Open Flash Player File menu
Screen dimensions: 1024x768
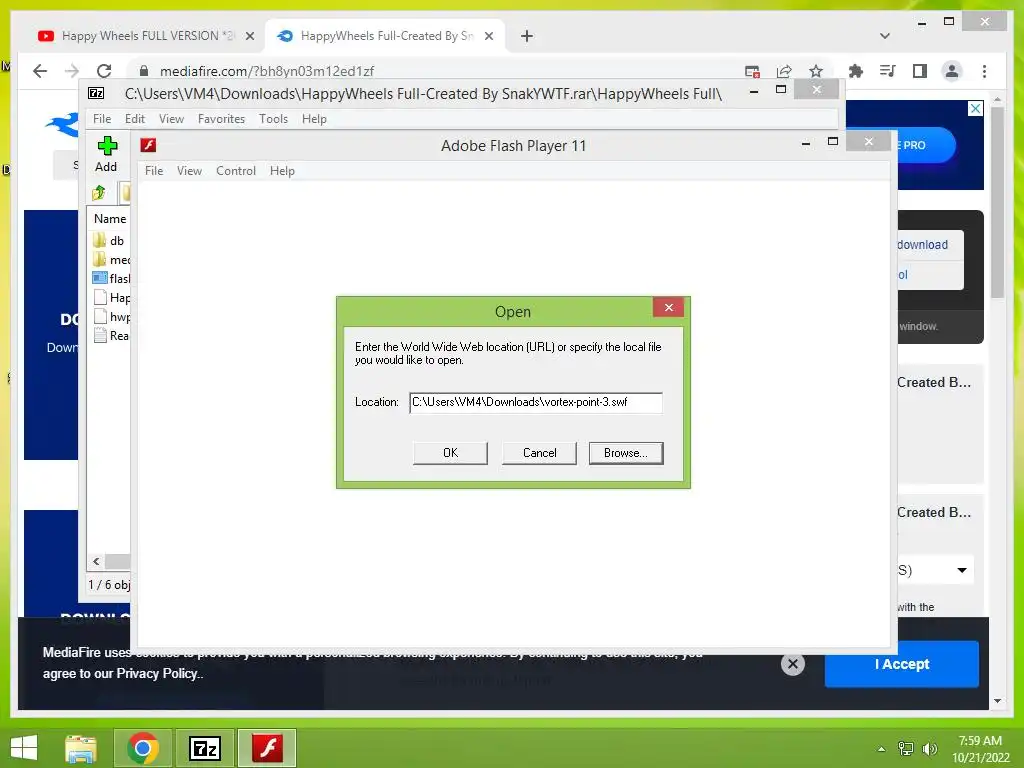point(154,170)
